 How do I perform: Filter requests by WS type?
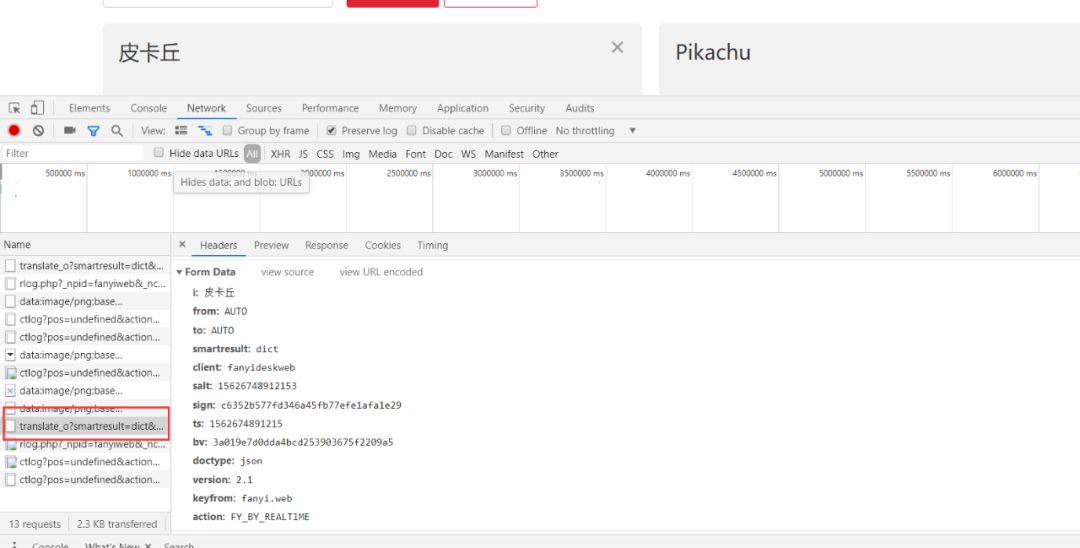(x=468, y=154)
